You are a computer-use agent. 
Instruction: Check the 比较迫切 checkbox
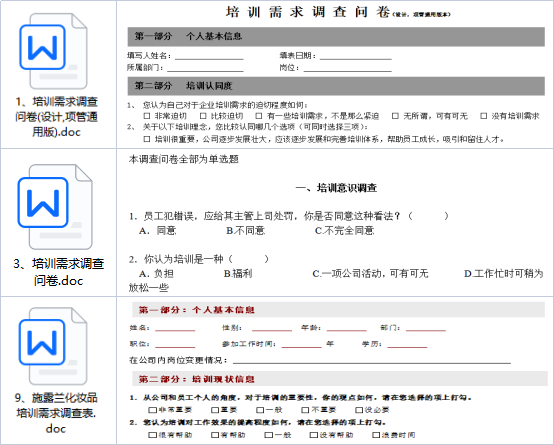(x=203, y=116)
